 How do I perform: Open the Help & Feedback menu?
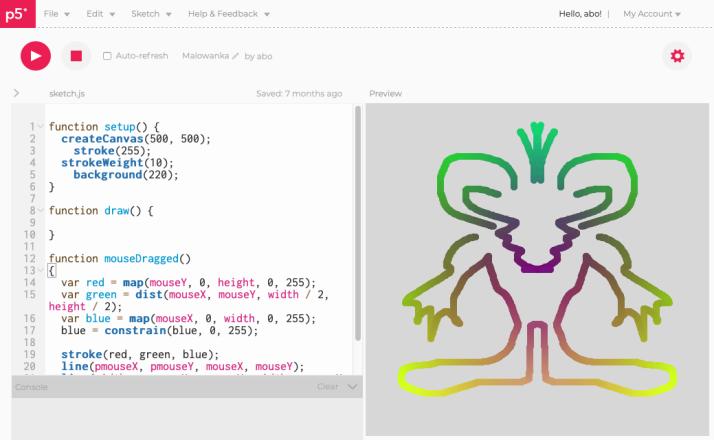pyautogui.click(x=229, y=14)
